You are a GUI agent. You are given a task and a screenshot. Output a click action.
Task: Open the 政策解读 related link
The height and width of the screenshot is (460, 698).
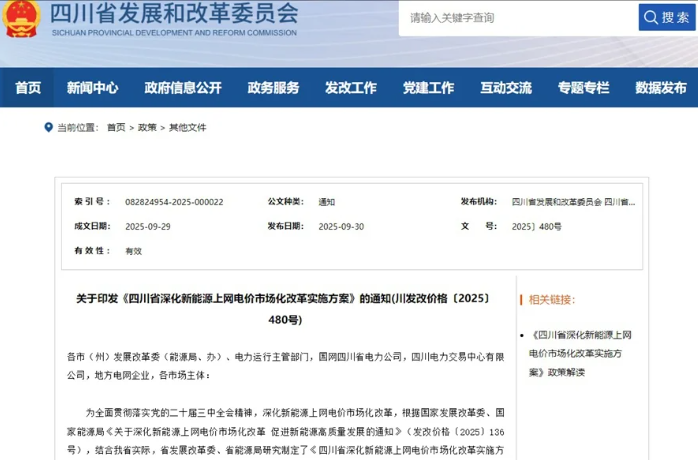[587, 353]
